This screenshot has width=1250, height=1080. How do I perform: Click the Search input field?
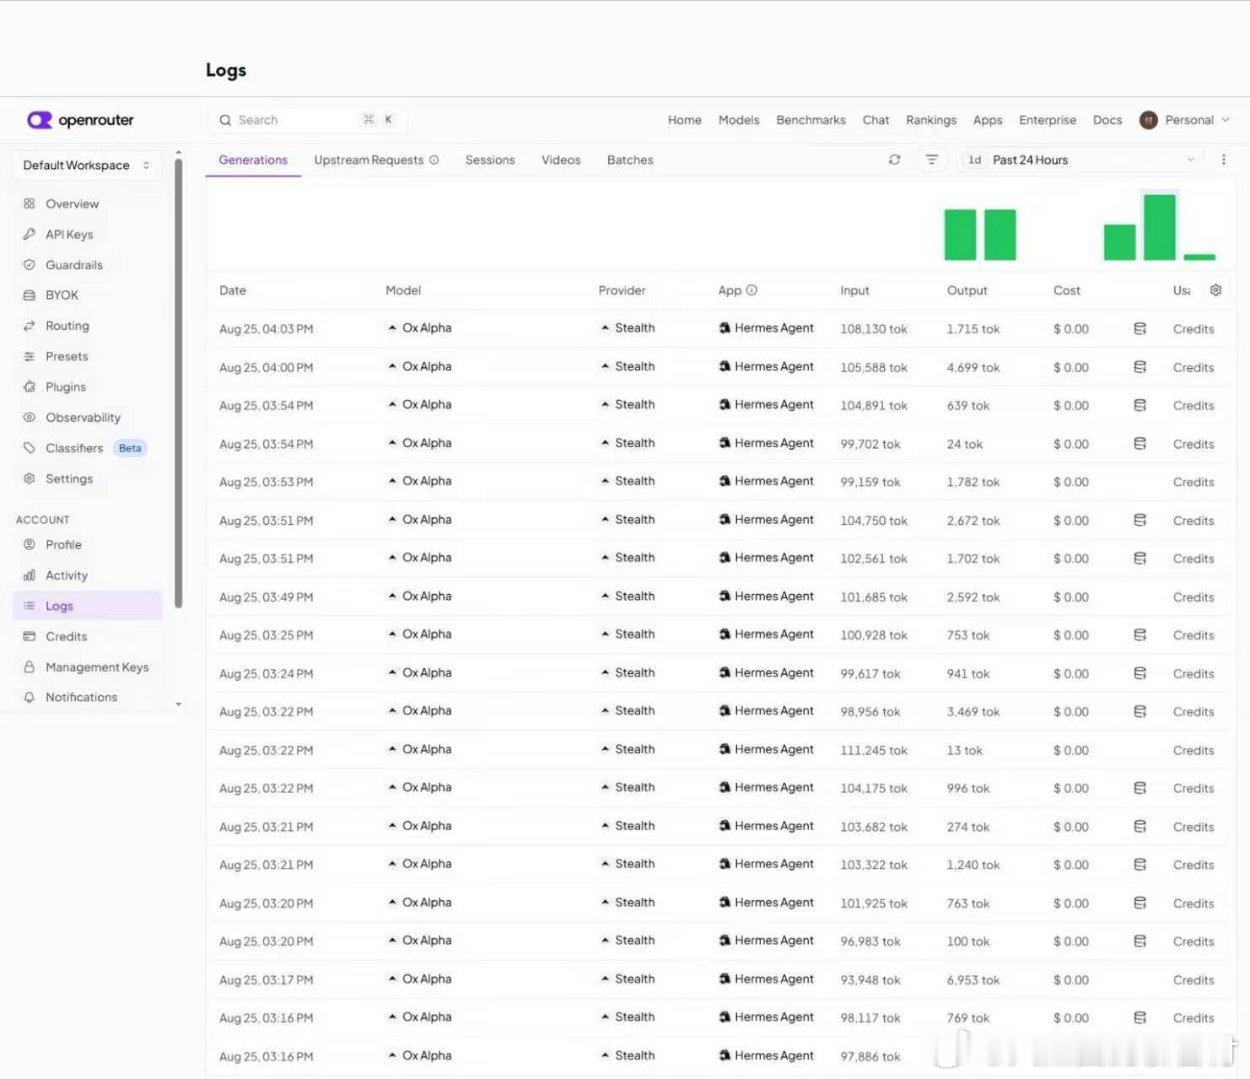tap(307, 120)
